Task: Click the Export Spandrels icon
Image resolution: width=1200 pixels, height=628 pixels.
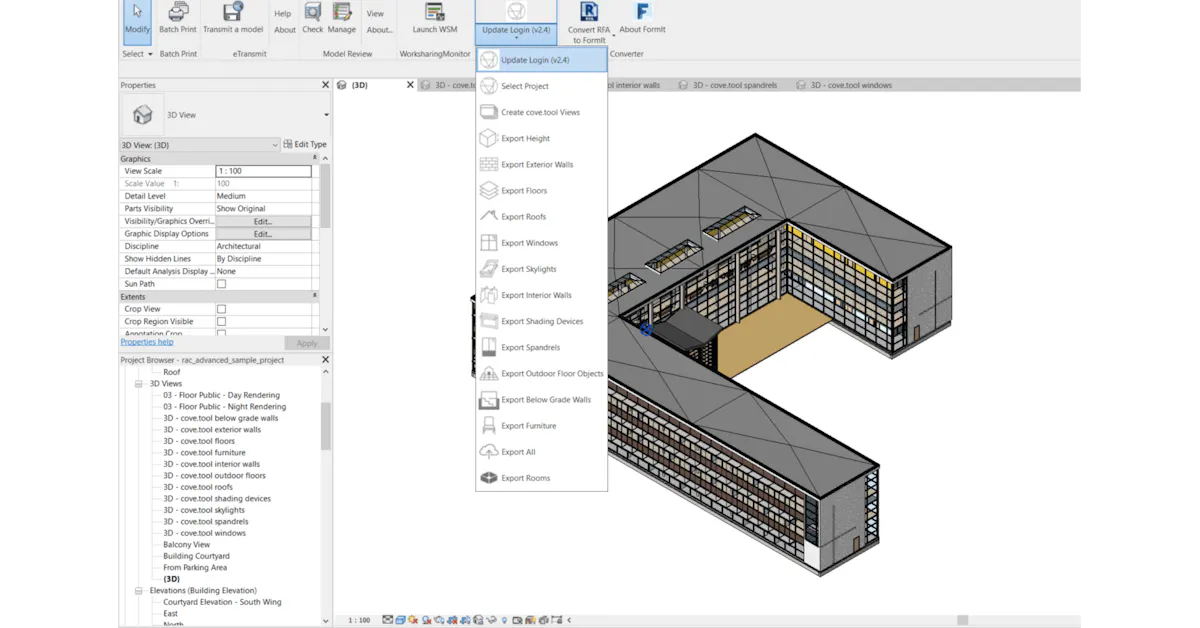Action: (488, 347)
